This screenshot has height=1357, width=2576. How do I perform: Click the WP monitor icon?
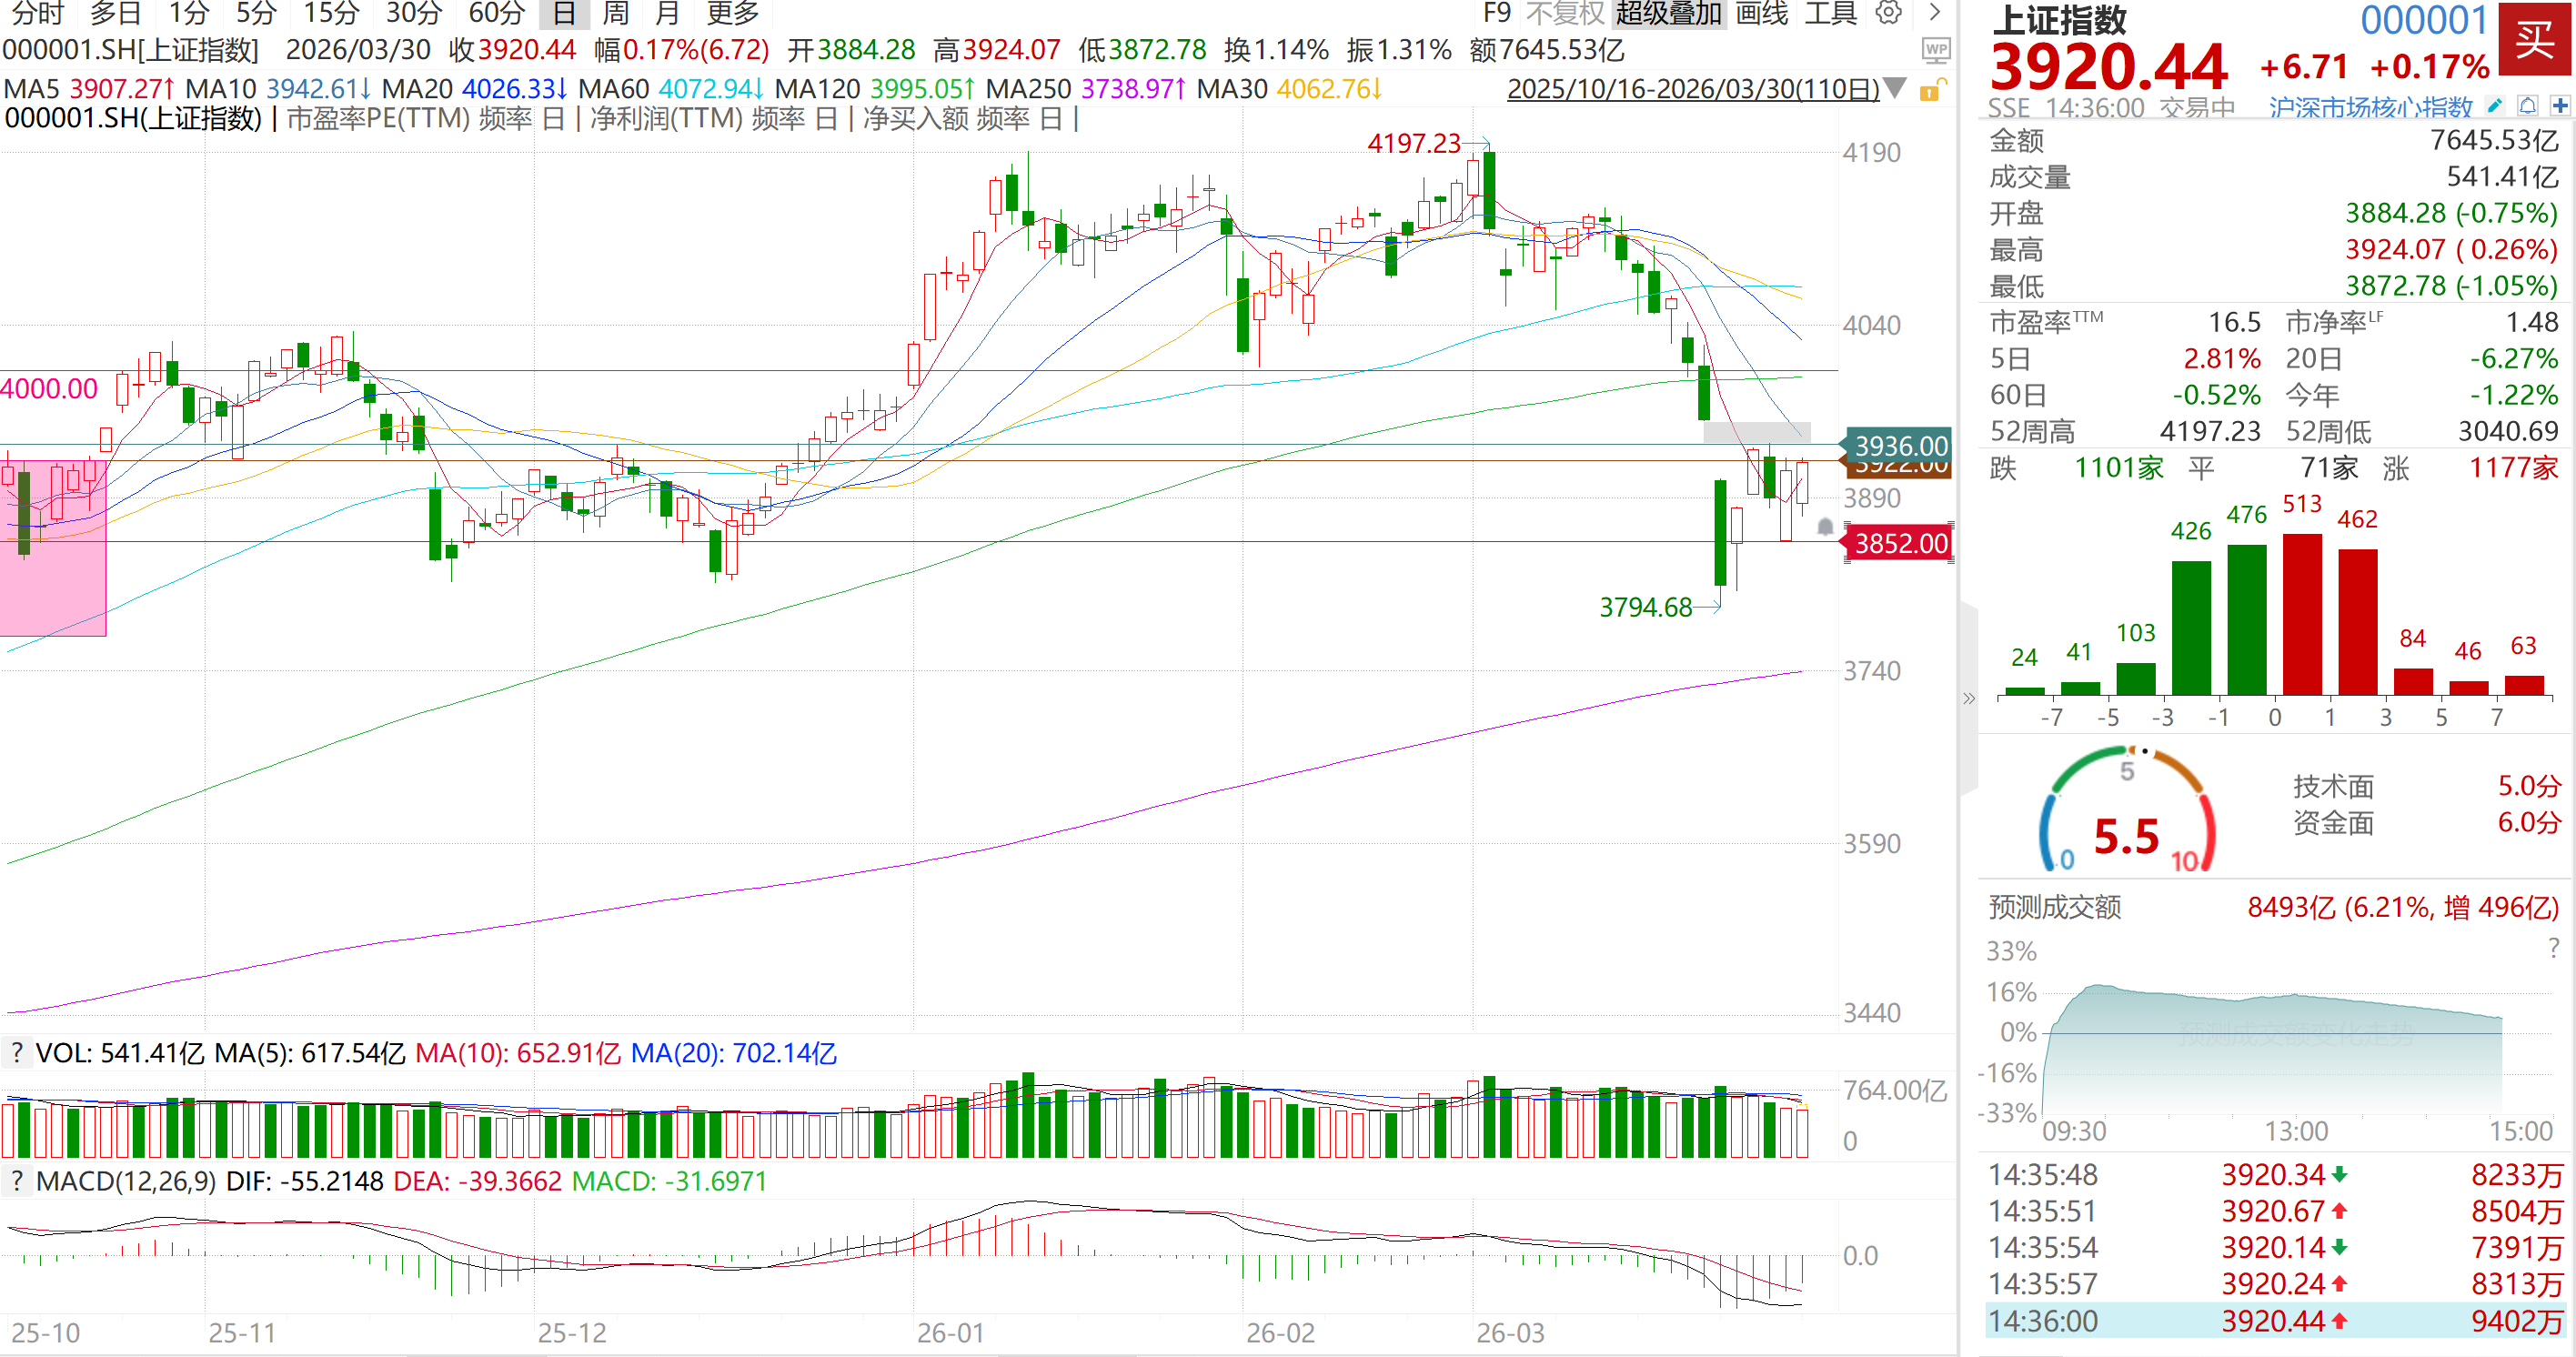click(x=1936, y=49)
